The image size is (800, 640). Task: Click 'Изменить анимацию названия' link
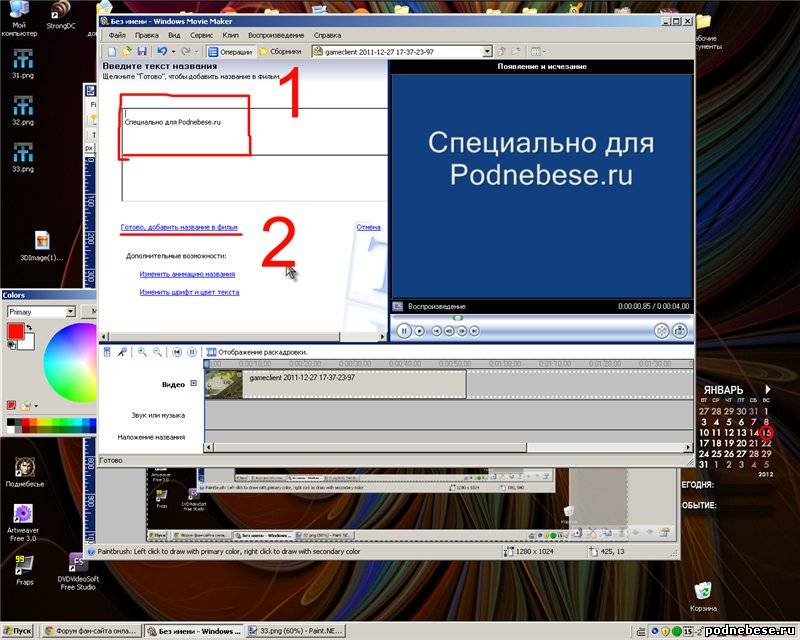(187, 274)
